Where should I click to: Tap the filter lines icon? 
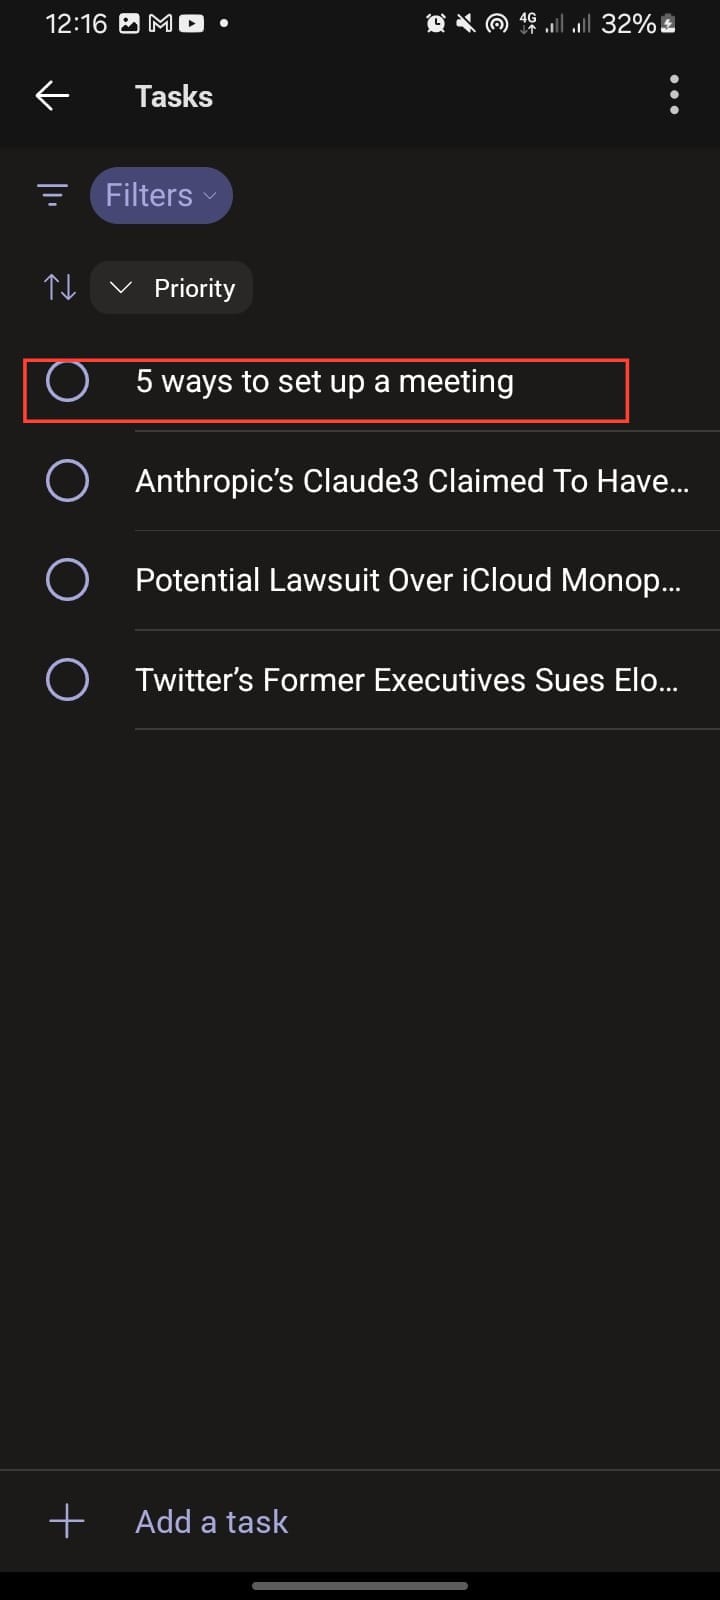[52, 195]
